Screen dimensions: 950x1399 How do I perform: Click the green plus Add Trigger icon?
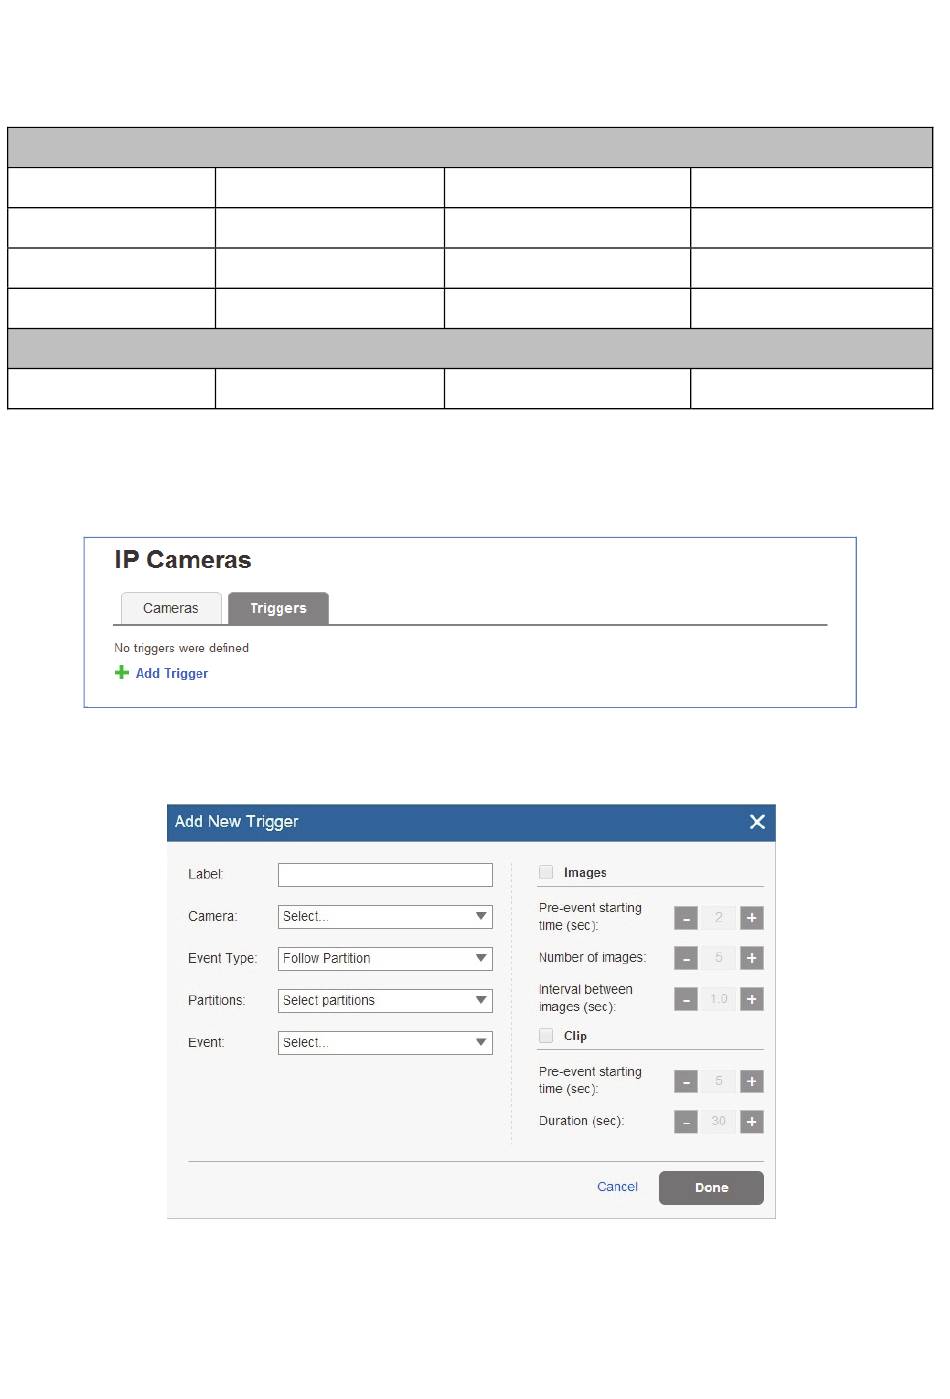tap(122, 673)
